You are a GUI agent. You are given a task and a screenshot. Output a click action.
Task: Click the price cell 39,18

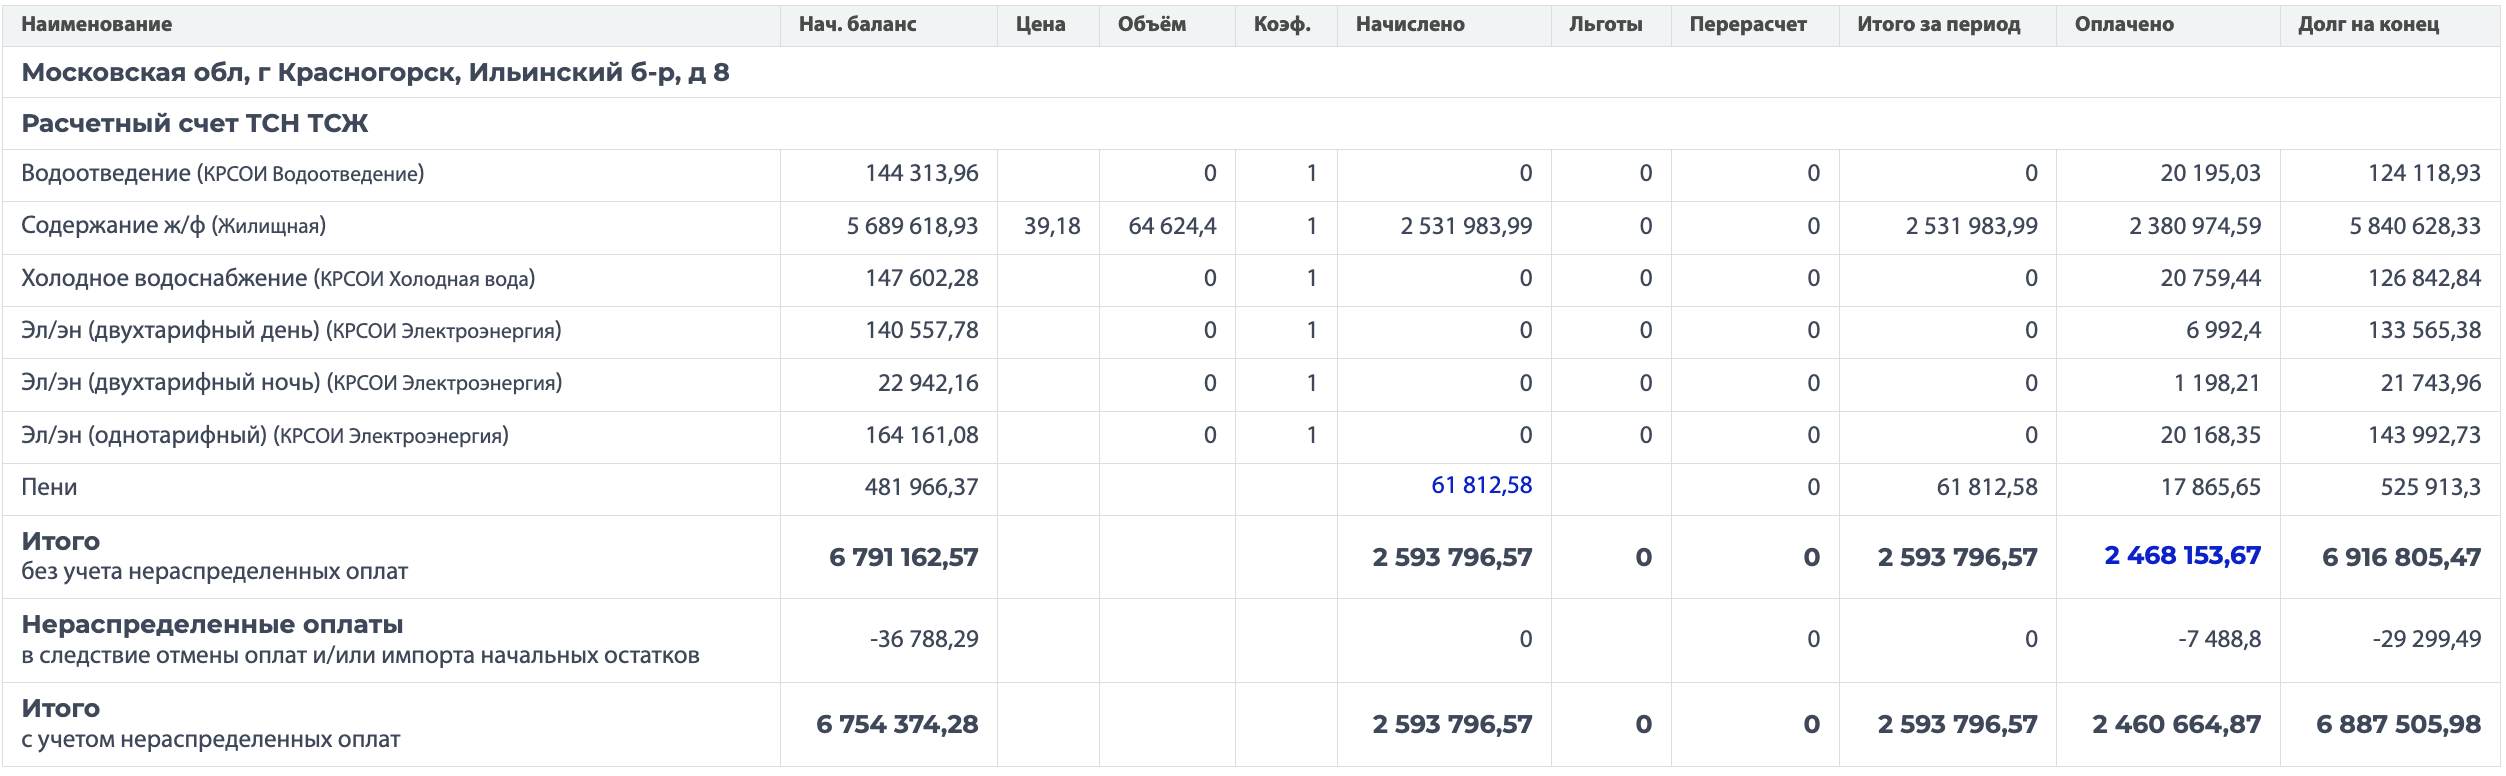[x=1052, y=227]
